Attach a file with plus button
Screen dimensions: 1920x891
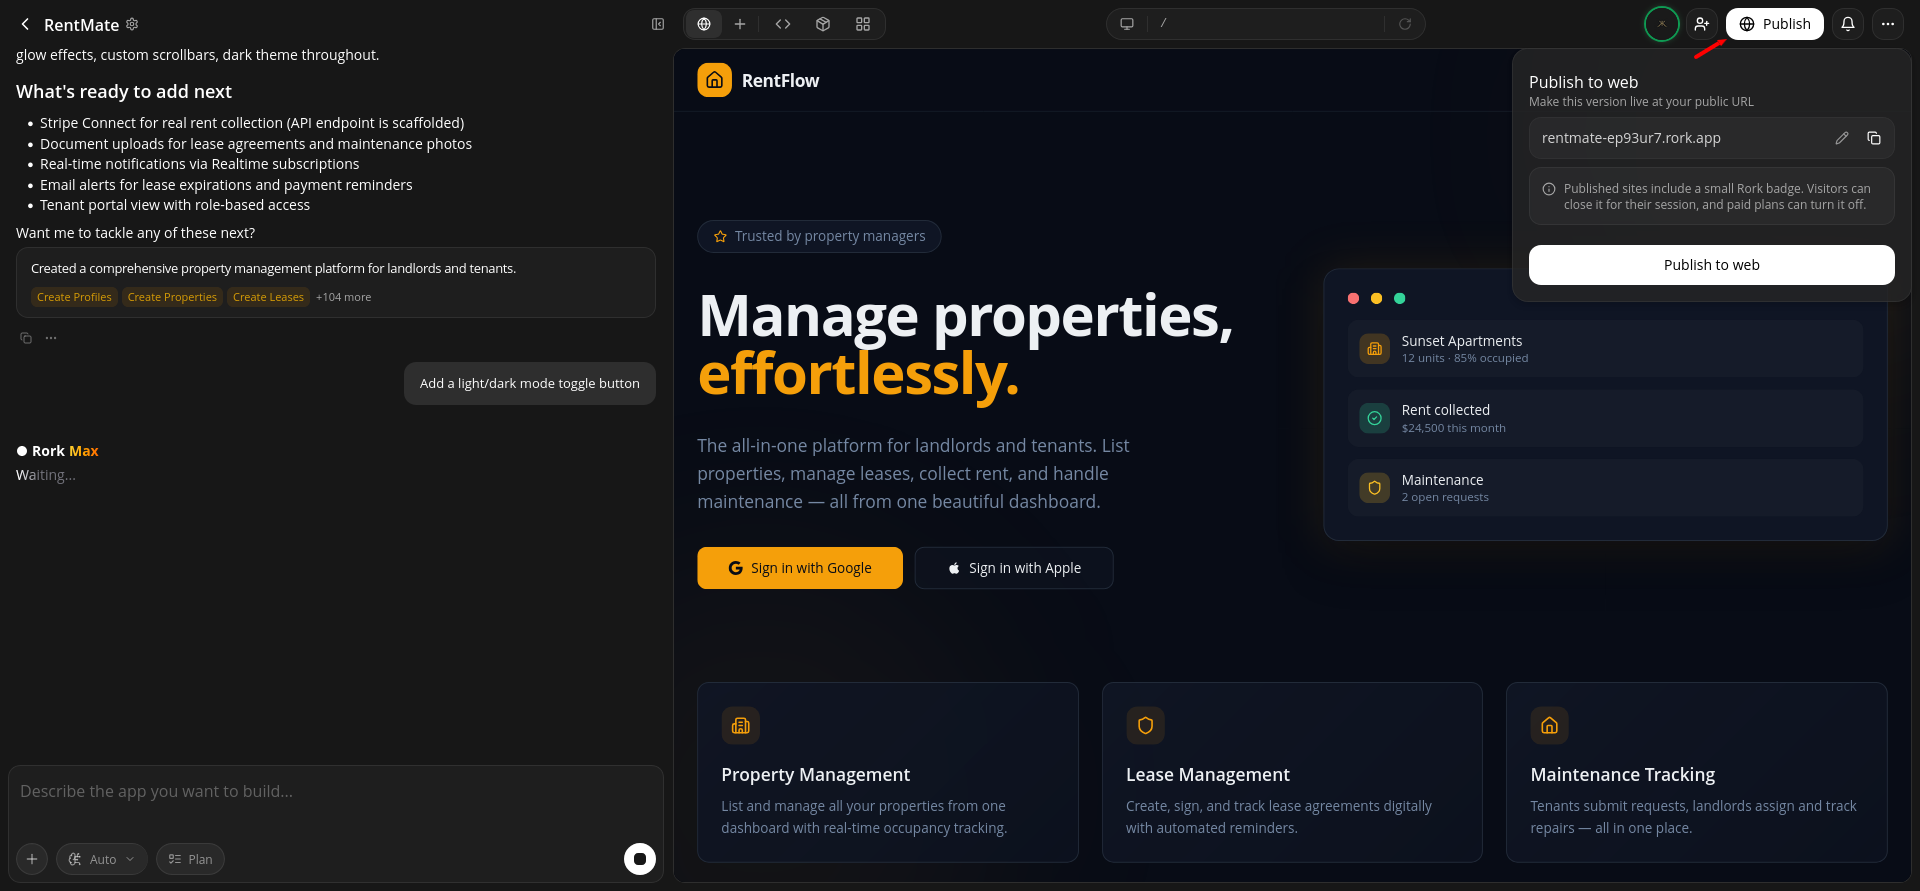click(32, 859)
